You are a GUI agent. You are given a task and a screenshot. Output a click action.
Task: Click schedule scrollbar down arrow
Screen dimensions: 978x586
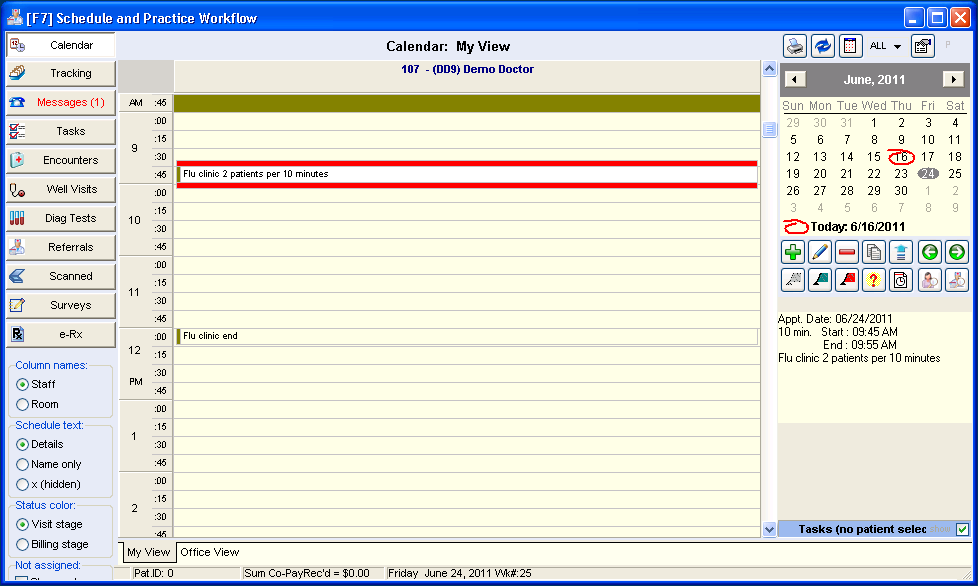click(x=770, y=529)
